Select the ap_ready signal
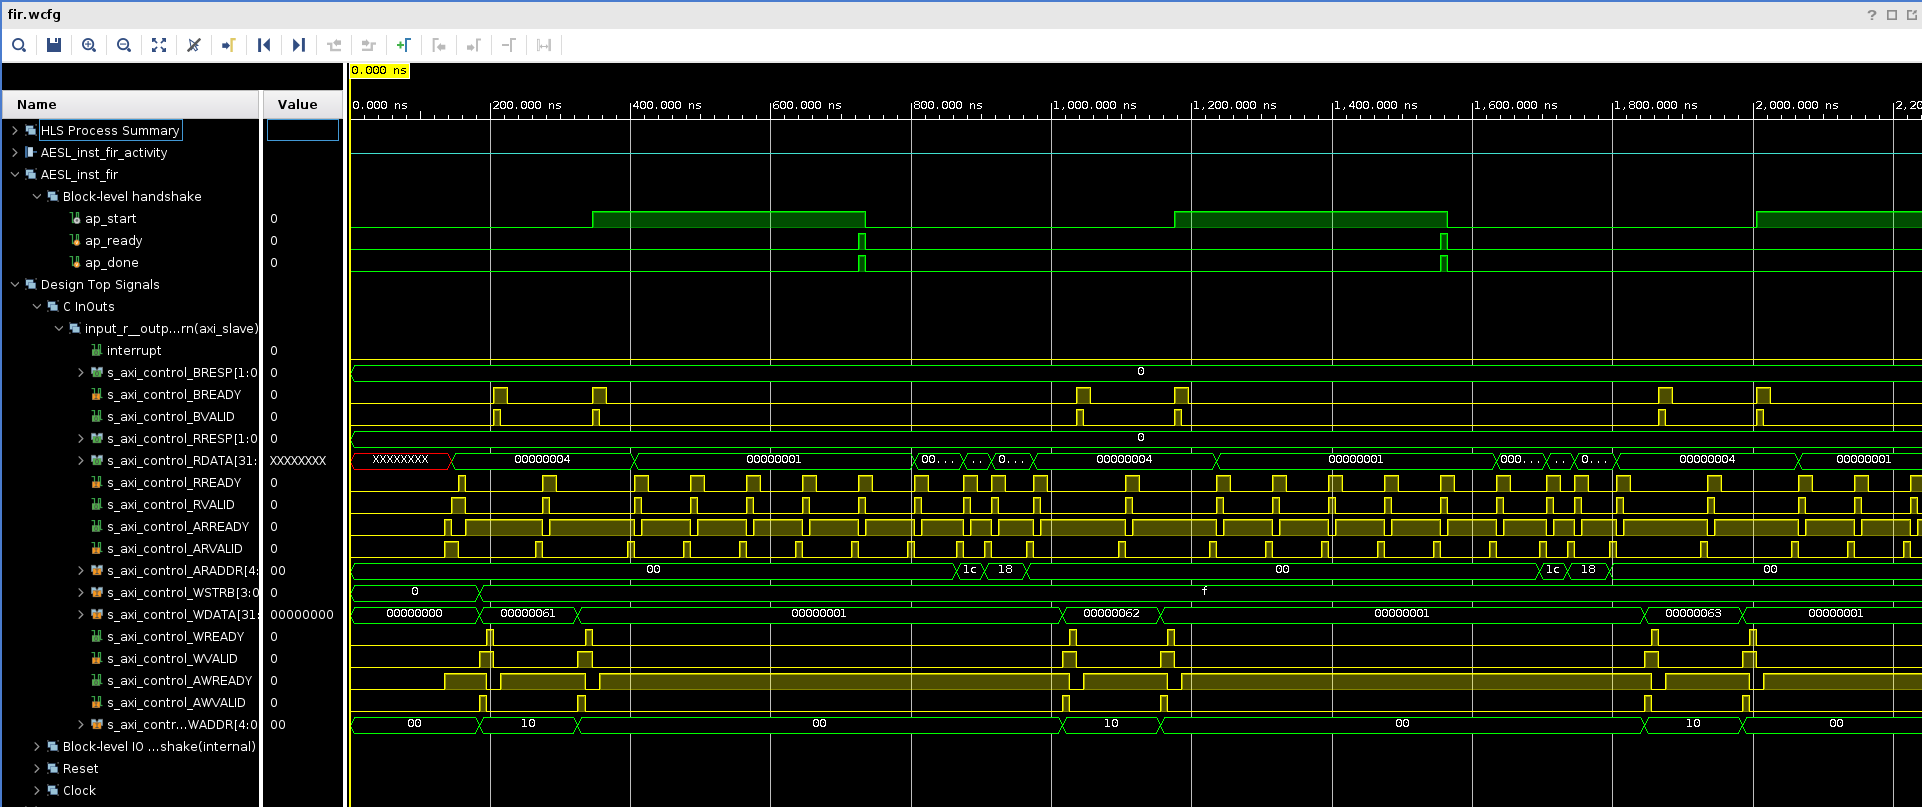Screen dimensions: 1922x807 click(113, 241)
